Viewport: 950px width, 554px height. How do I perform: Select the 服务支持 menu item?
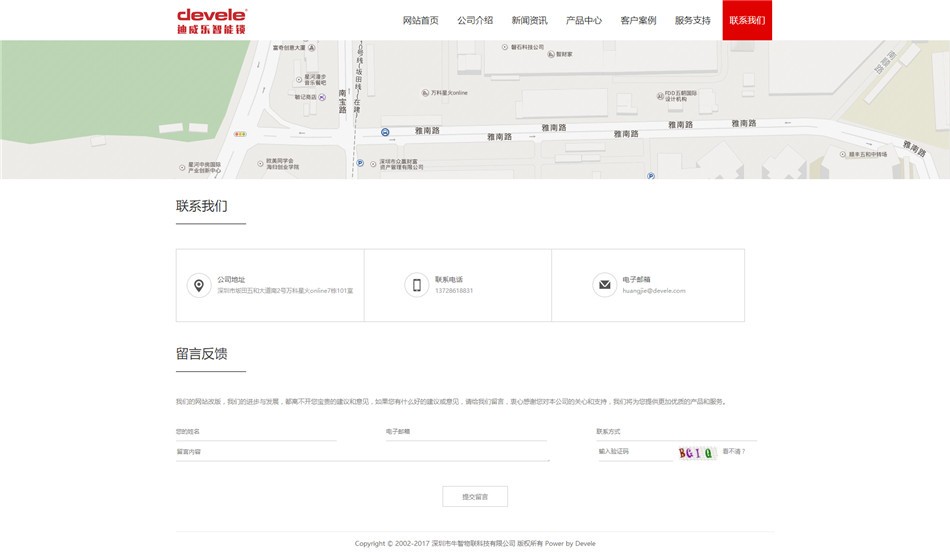[692, 20]
